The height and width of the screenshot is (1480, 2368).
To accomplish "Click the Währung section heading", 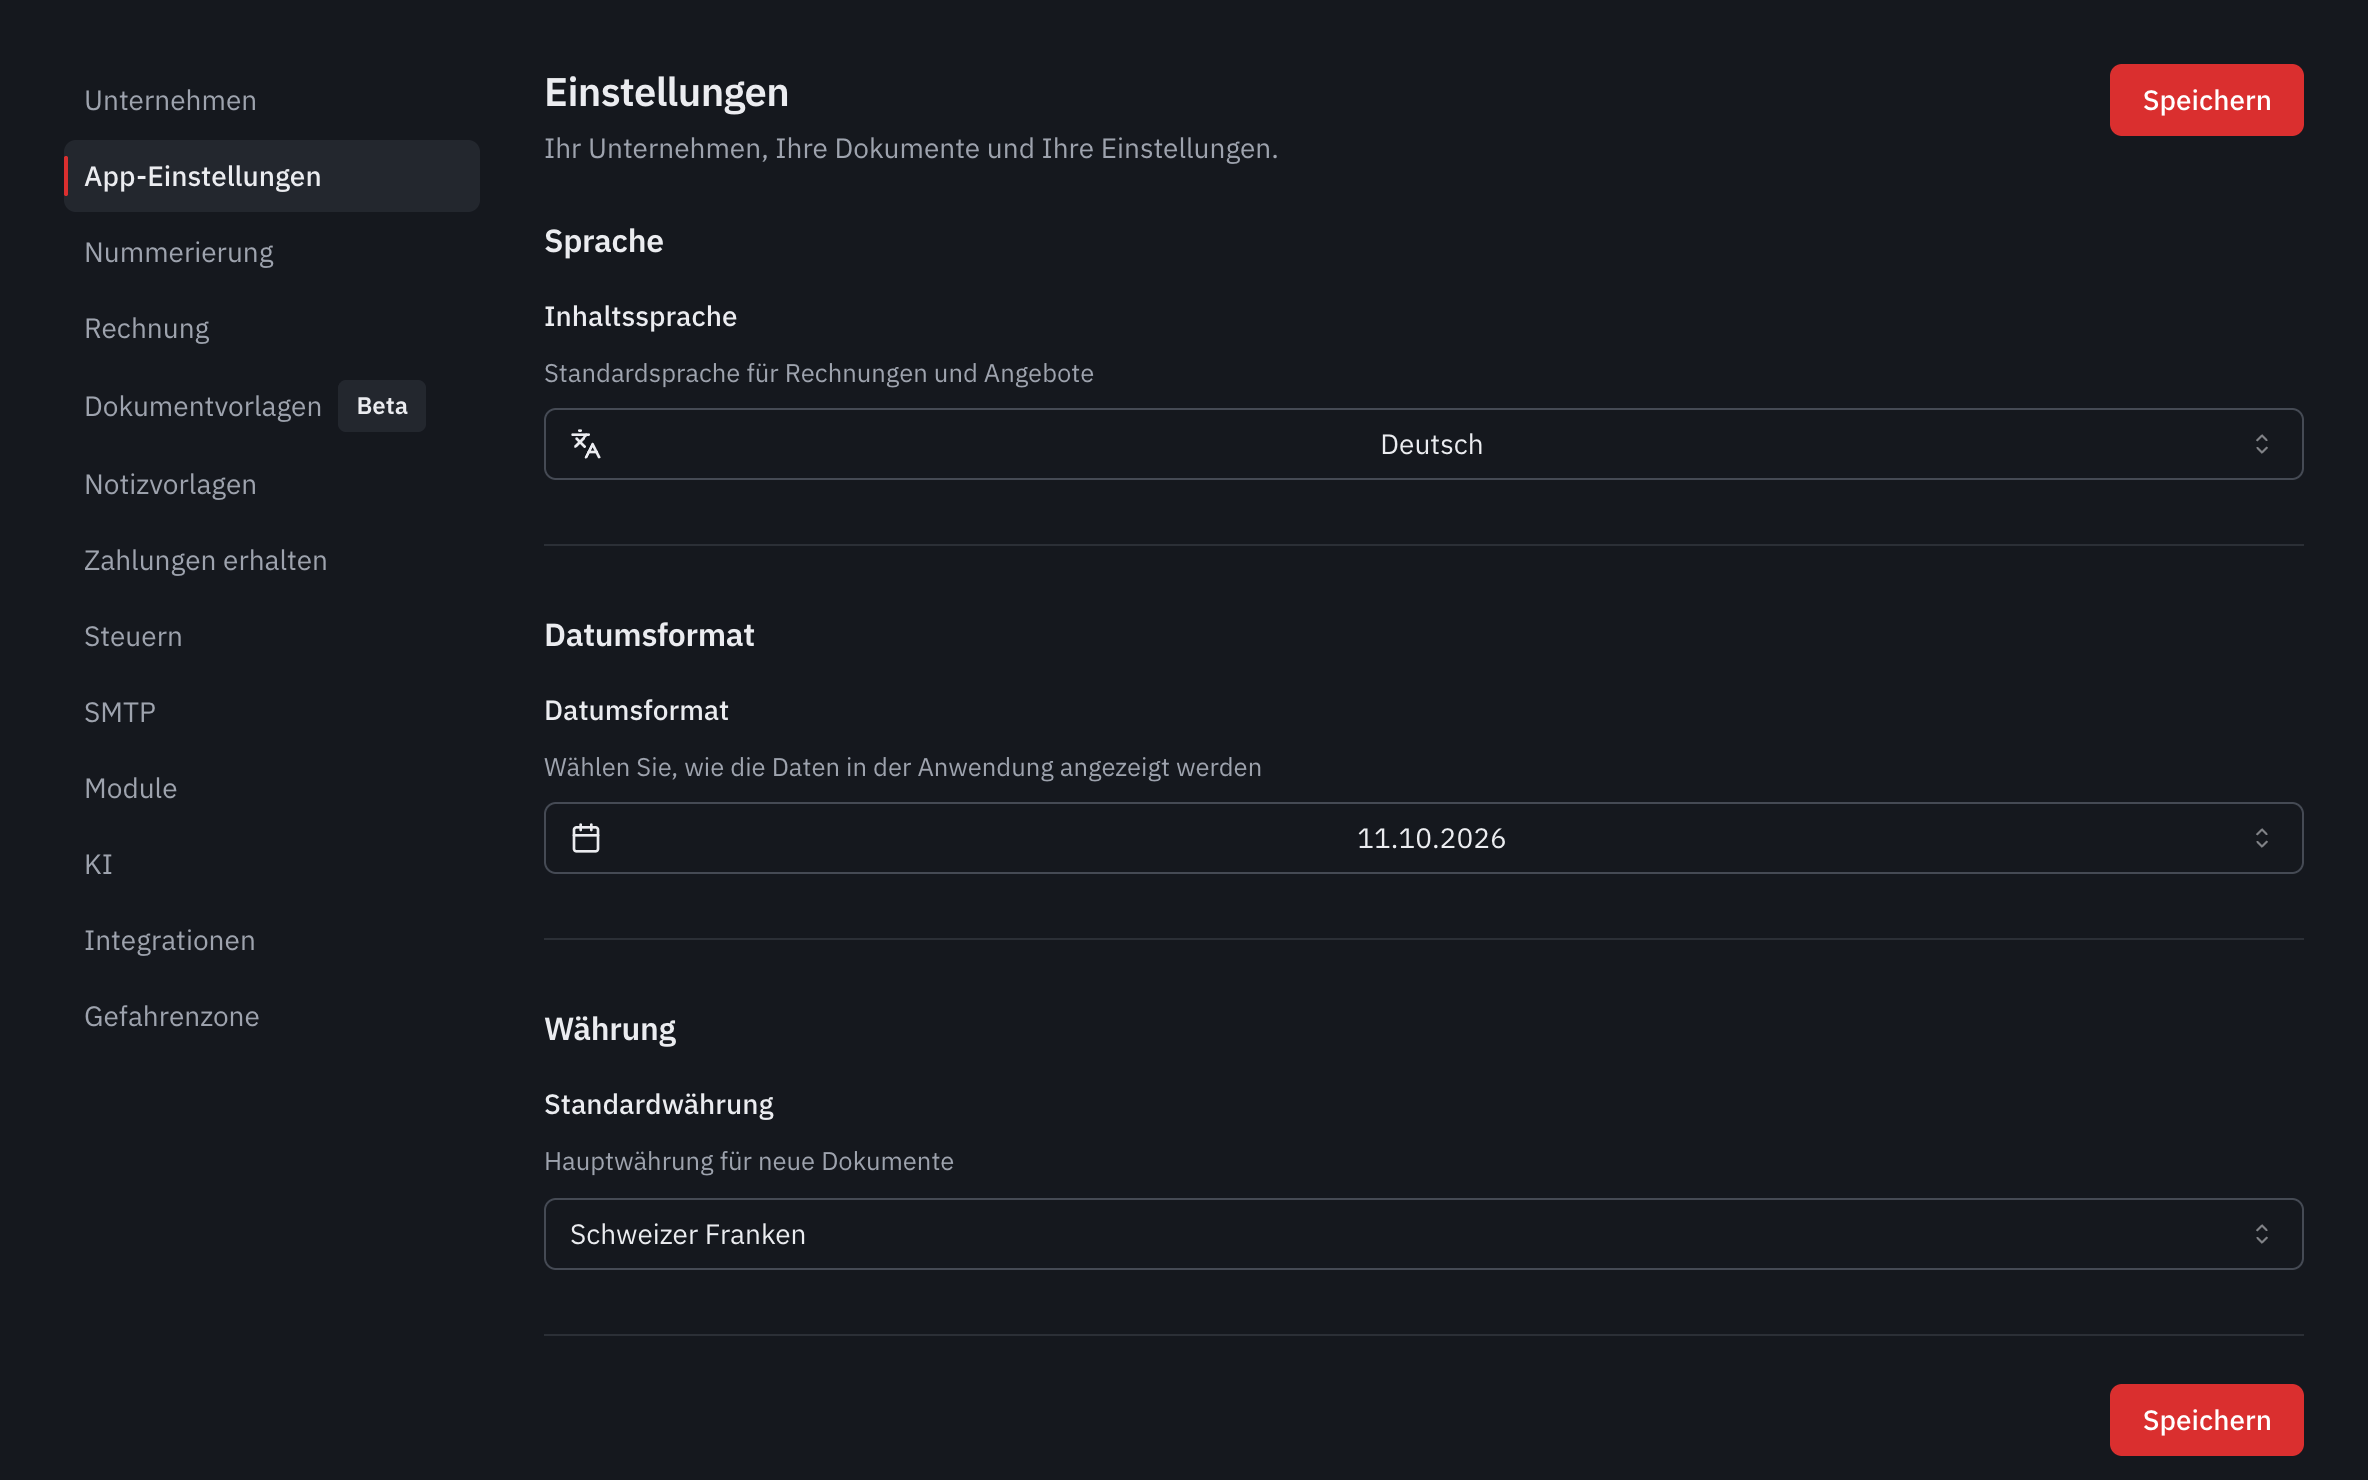I will click(x=610, y=1029).
